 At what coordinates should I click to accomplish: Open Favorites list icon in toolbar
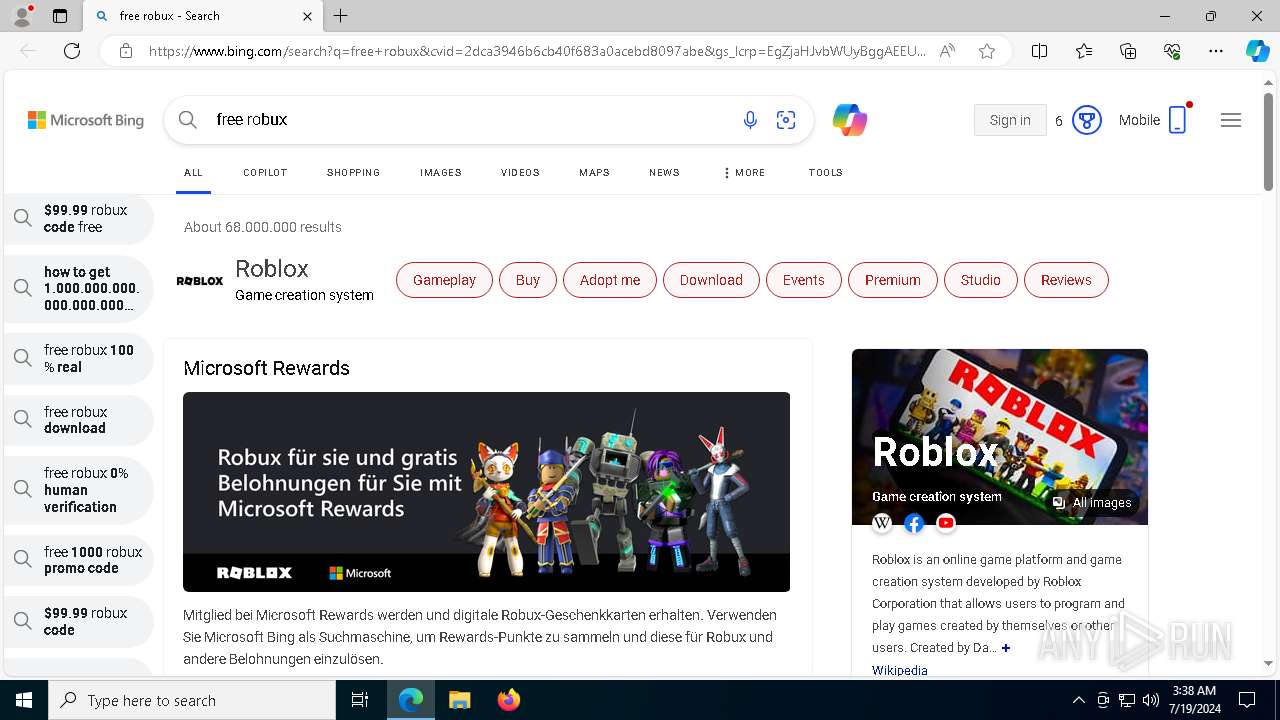(1084, 51)
